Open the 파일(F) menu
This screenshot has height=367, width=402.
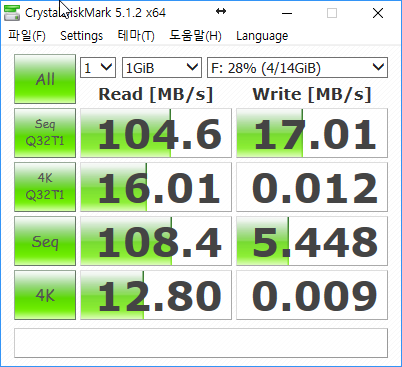[27, 36]
